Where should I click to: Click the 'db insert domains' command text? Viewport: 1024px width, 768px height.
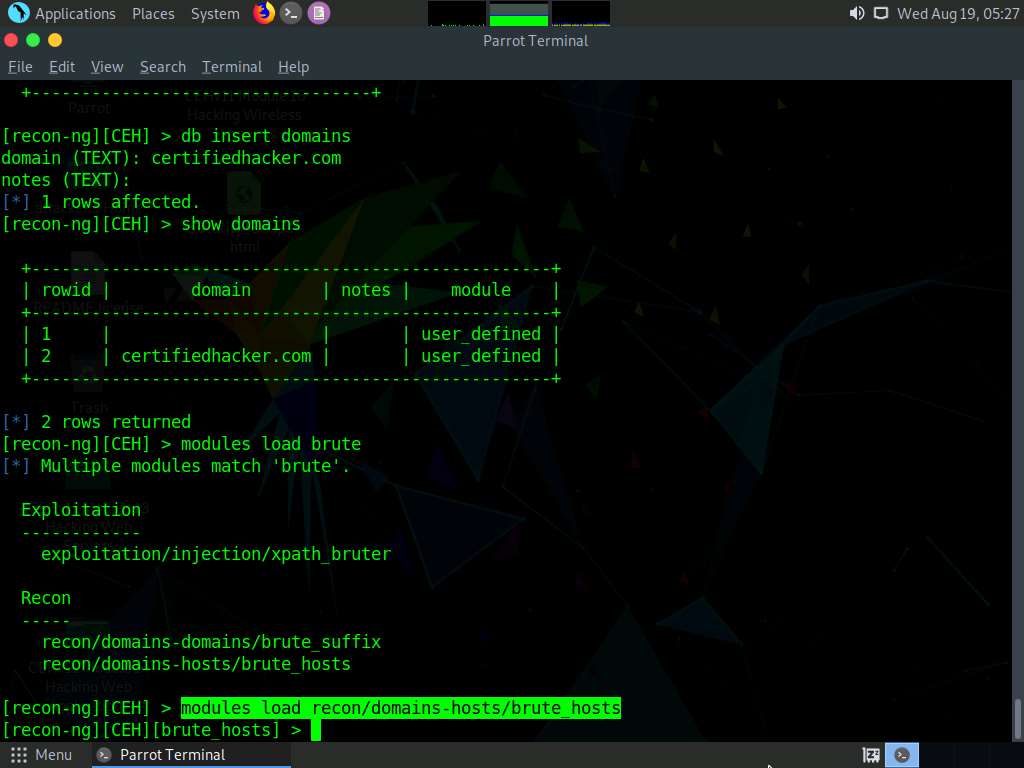tap(266, 136)
